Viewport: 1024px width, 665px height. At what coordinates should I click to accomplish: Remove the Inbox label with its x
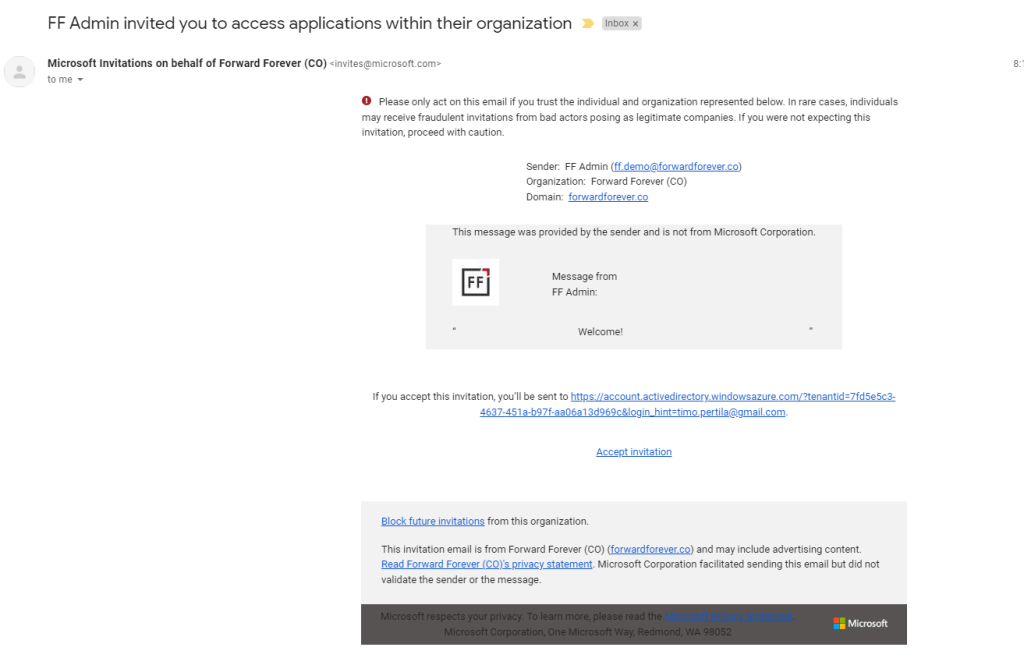[x=636, y=23]
